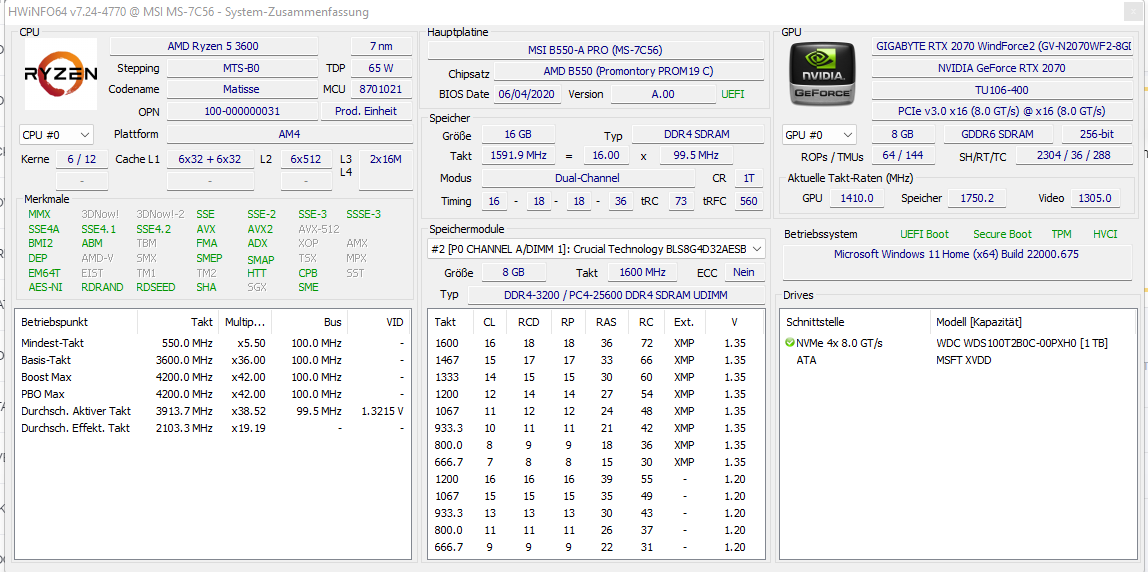This screenshot has height=572, width=1148.
Task: Select the Boost Max row in clock table
Action: 212,377
